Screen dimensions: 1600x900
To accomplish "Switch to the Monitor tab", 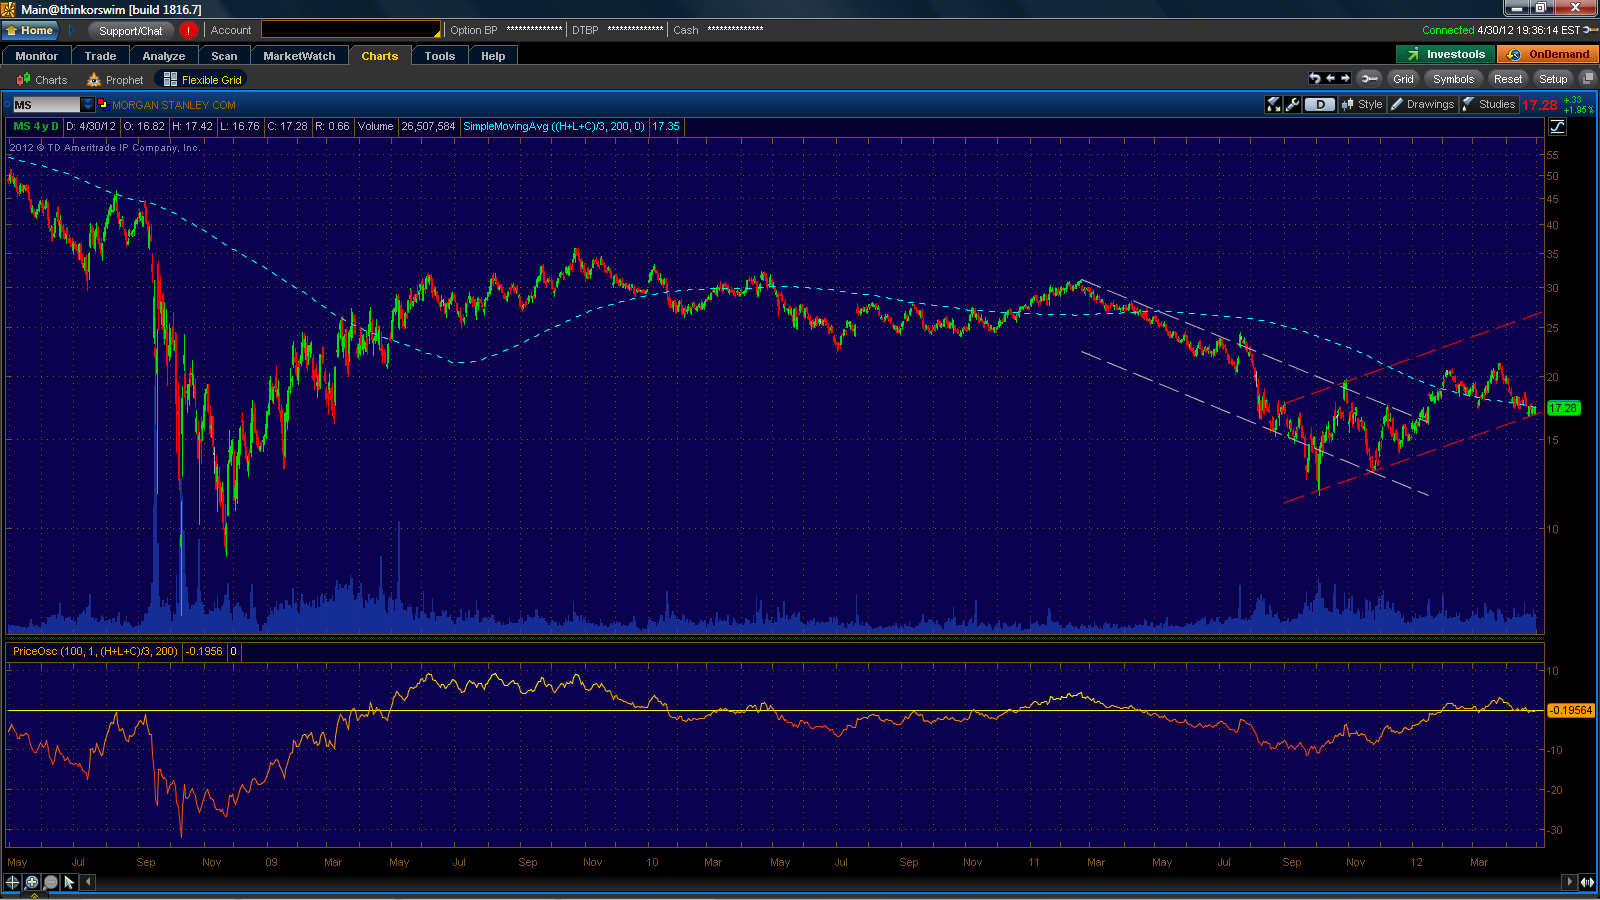I will point(37,56).
